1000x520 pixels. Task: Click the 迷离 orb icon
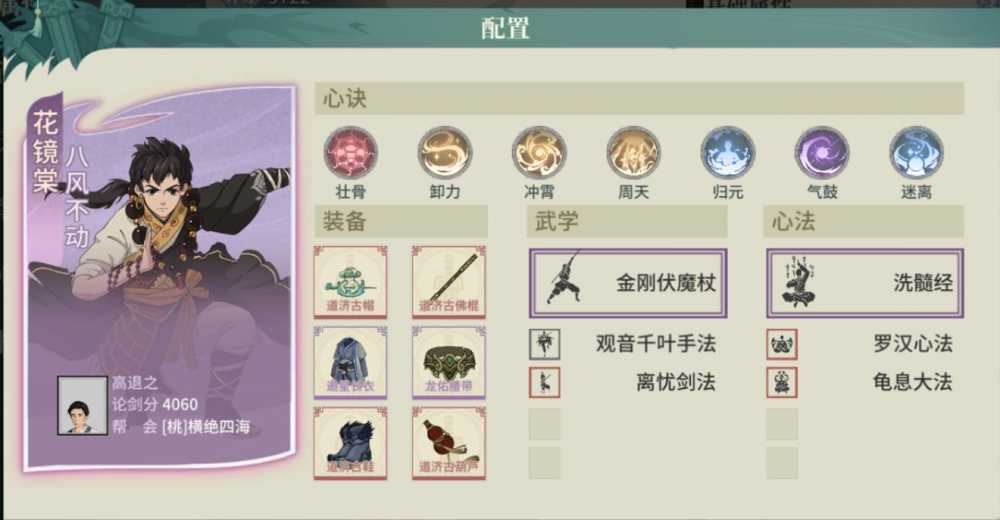point(916,153)
